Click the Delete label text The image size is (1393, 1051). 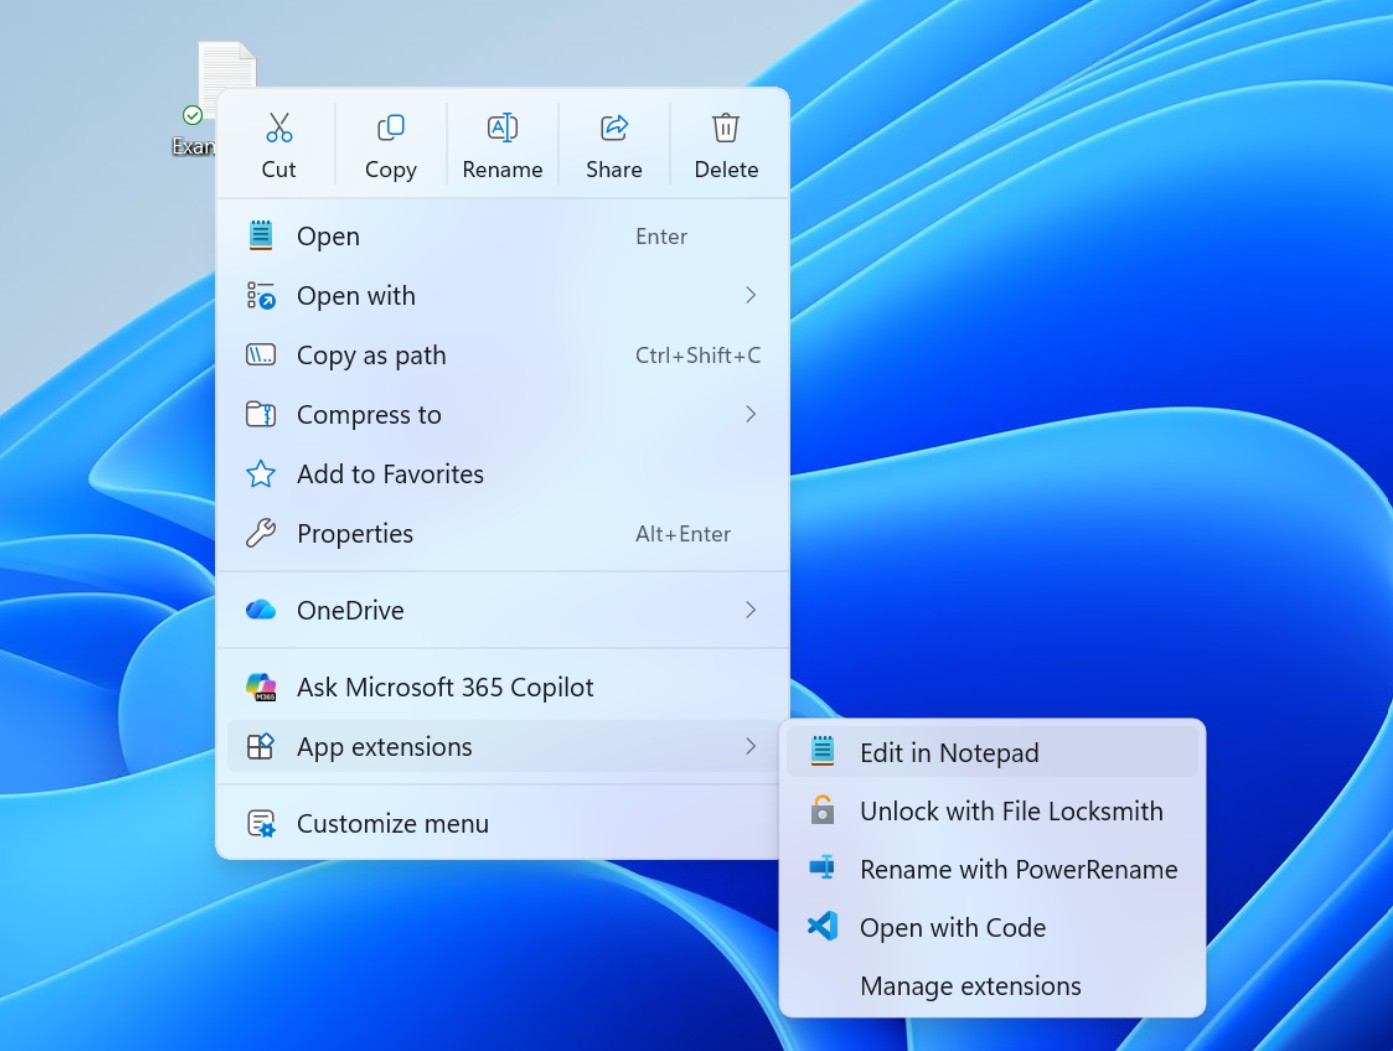click(726, 169)
